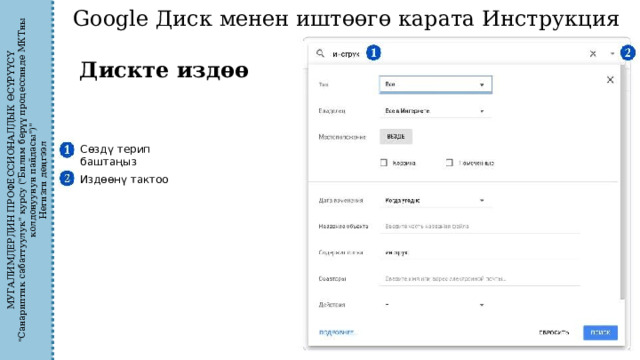The width and height of the screenshot is (640, 360).
Task: Open the Владелец dropdown
Action: coord(436,111)
